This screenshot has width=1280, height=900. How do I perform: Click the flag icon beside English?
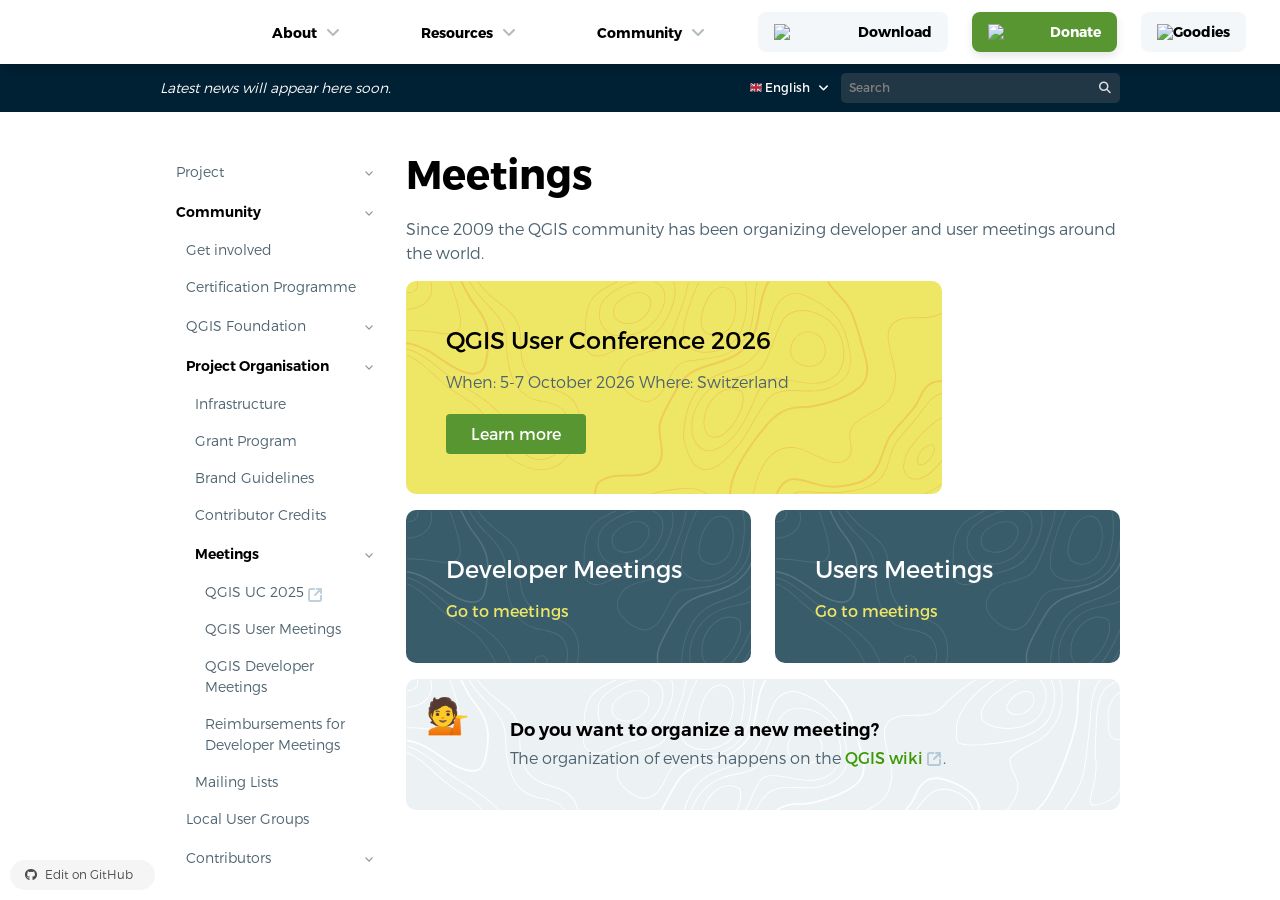(x=756, y=88)
